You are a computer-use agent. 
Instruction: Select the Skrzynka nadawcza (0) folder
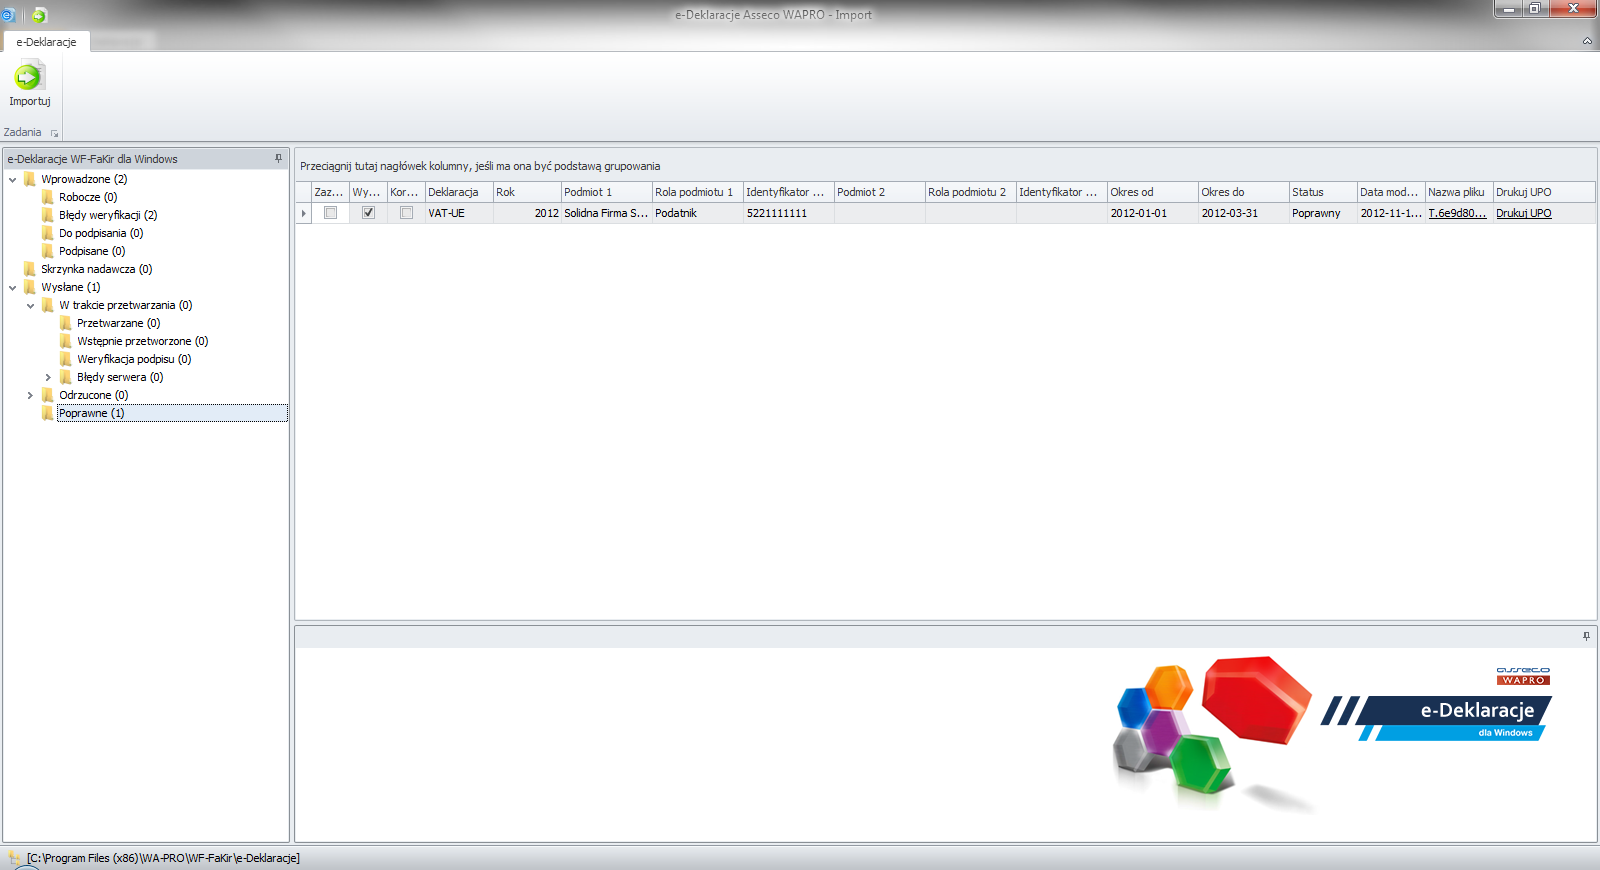click(97, 269)
